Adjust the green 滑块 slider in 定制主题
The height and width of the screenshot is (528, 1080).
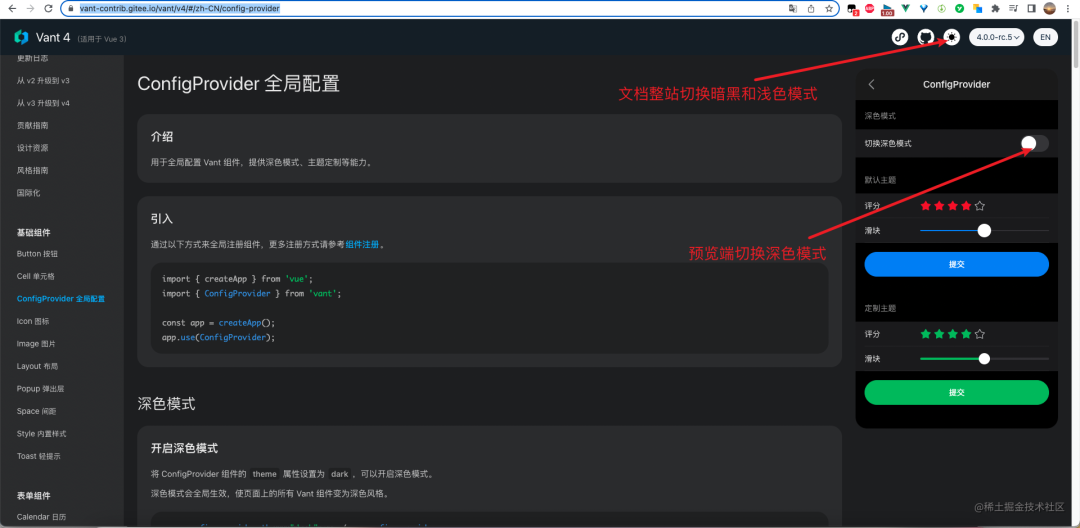pyautogui.click(x=984, y=359)
